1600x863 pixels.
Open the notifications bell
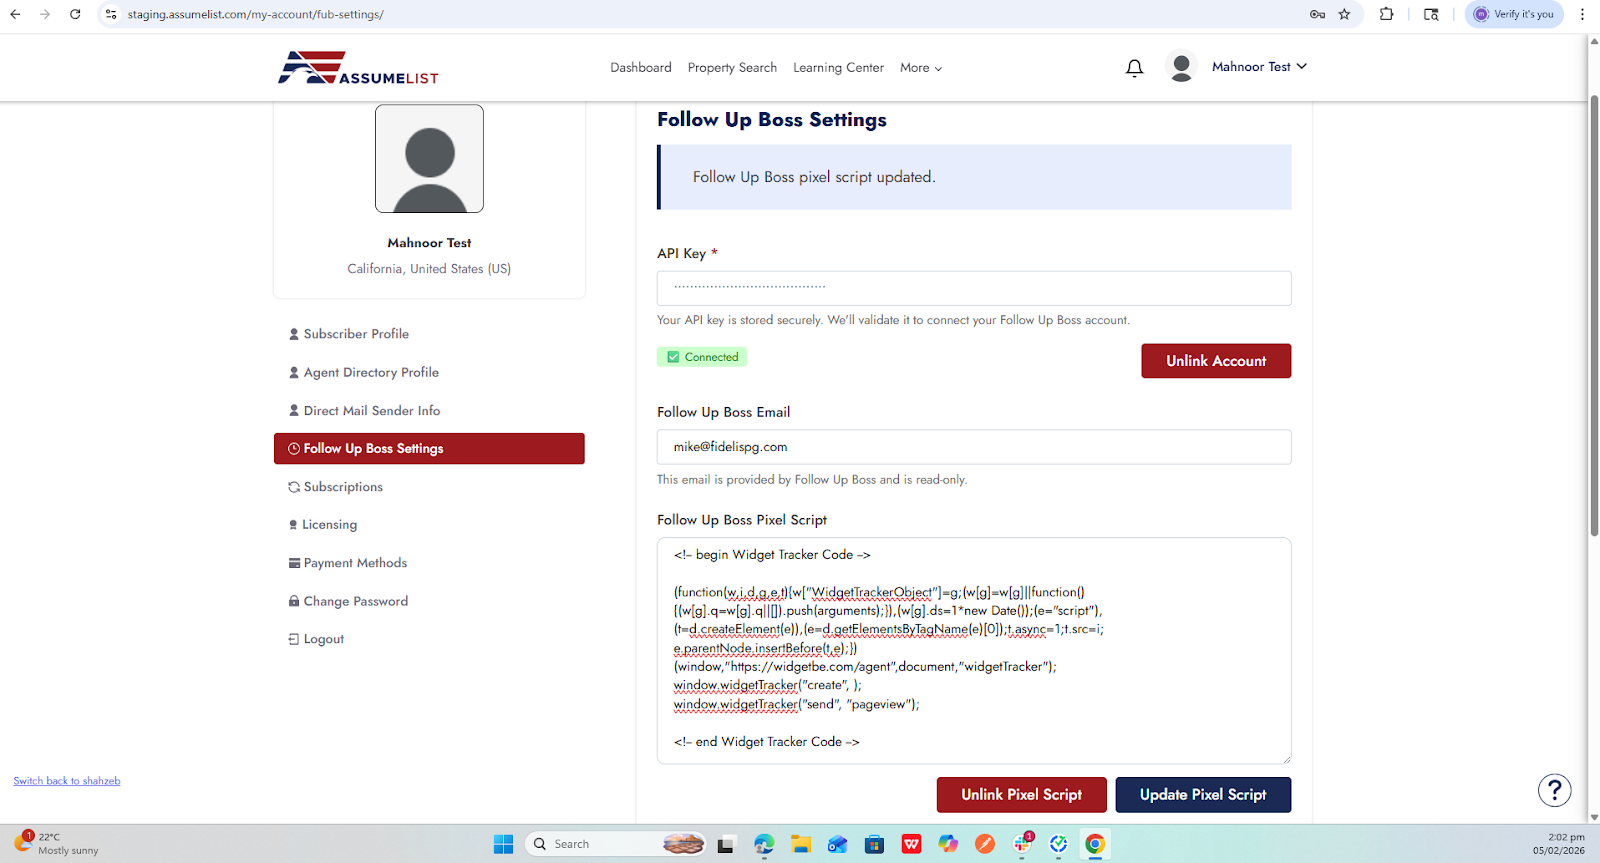pos(1134,68)
